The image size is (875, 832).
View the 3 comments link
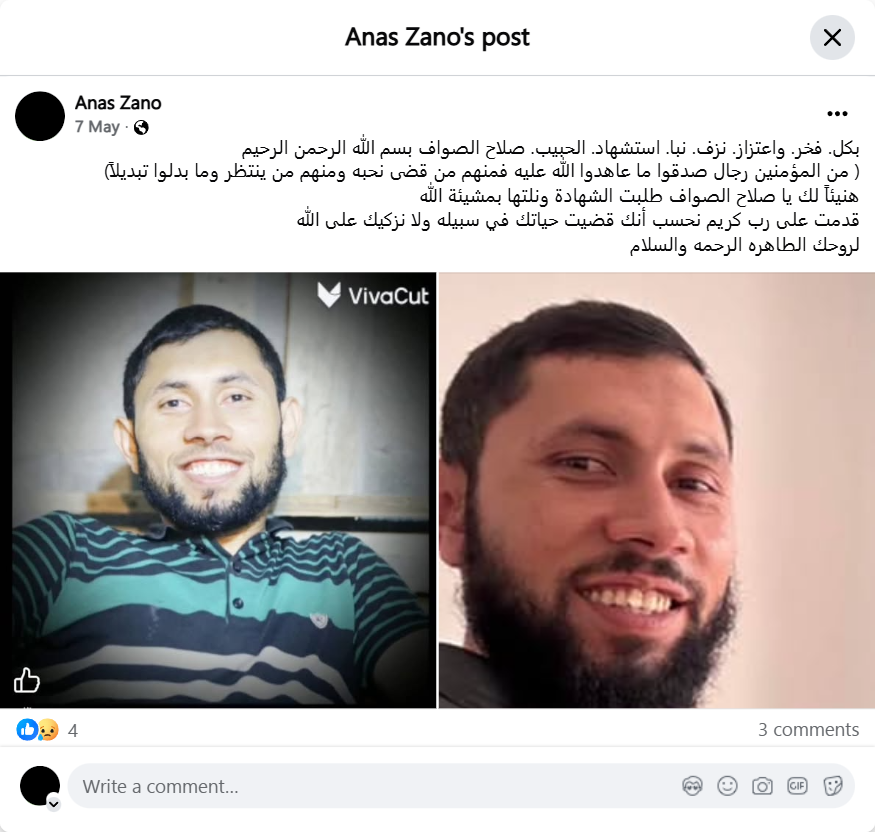pos(808,729)
